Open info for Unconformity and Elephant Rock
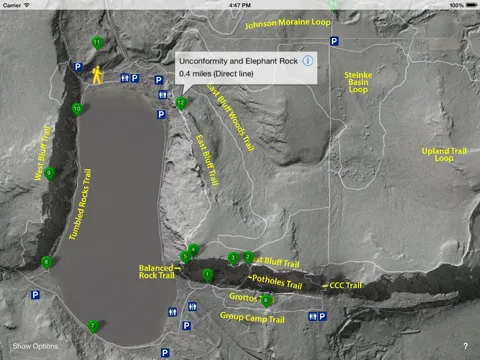The image size is (480, 360). (x=308, y=61)
